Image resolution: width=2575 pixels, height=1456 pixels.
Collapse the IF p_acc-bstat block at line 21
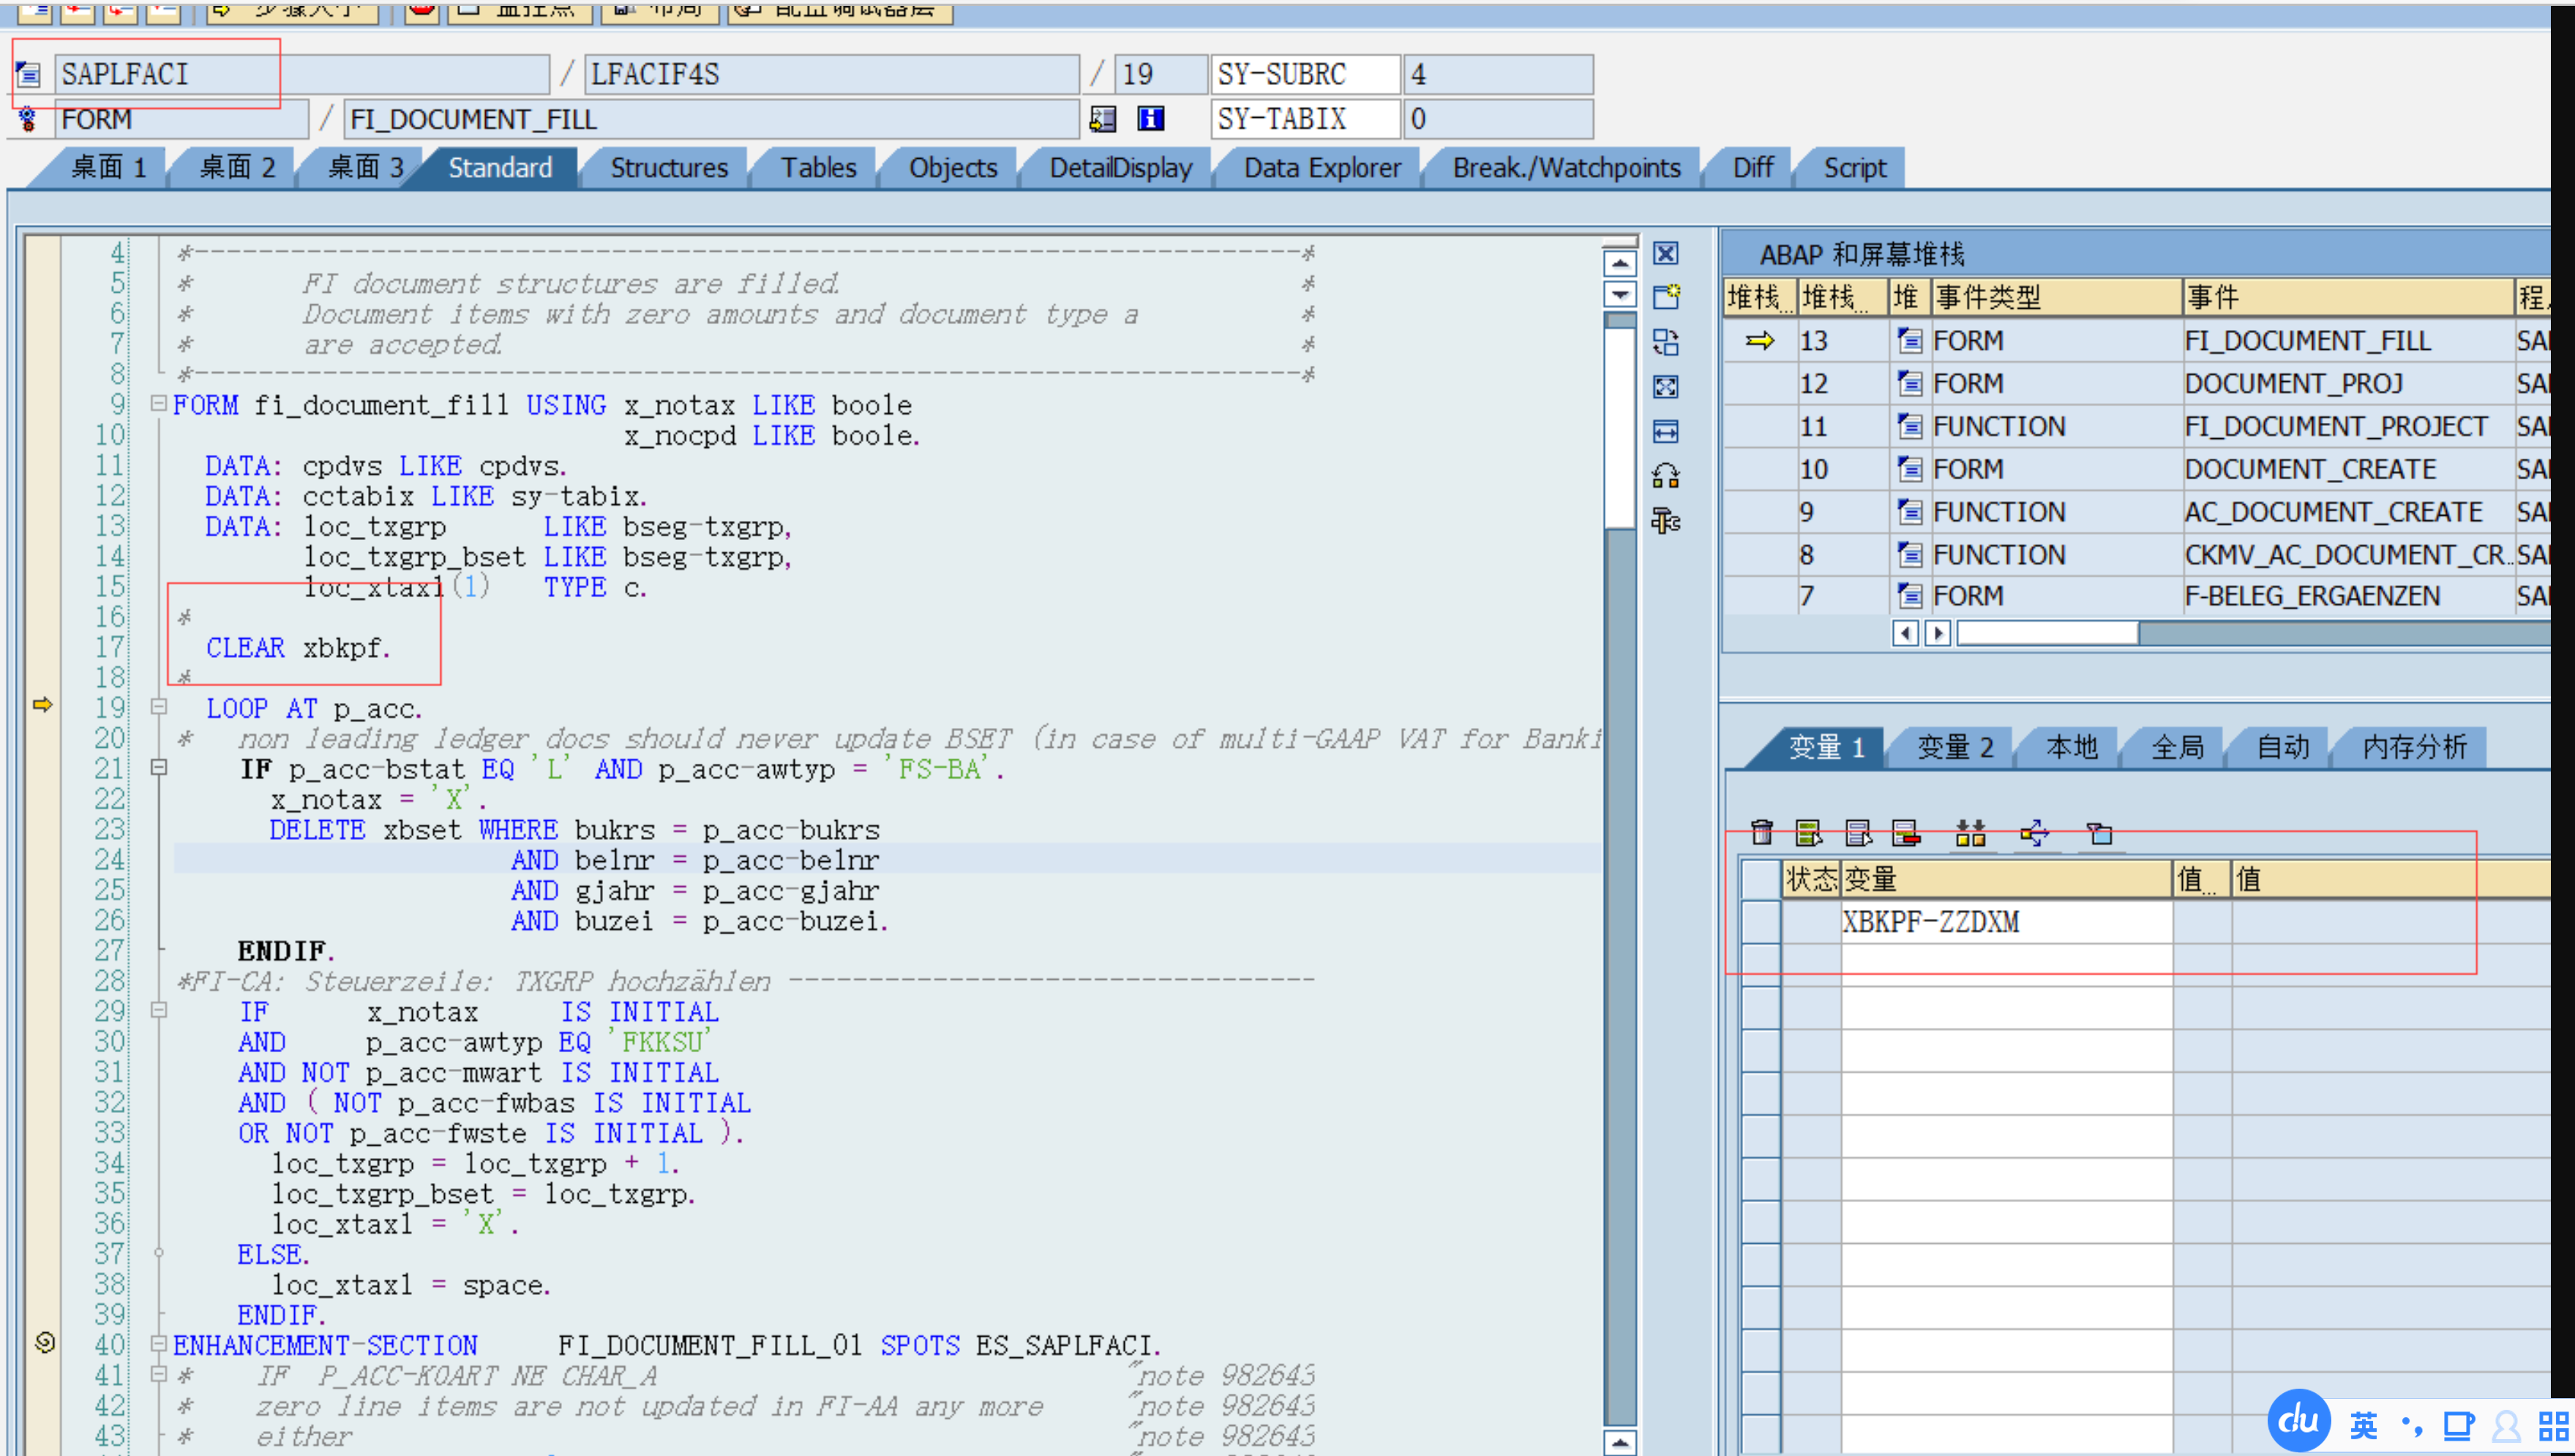click(158, 767)
